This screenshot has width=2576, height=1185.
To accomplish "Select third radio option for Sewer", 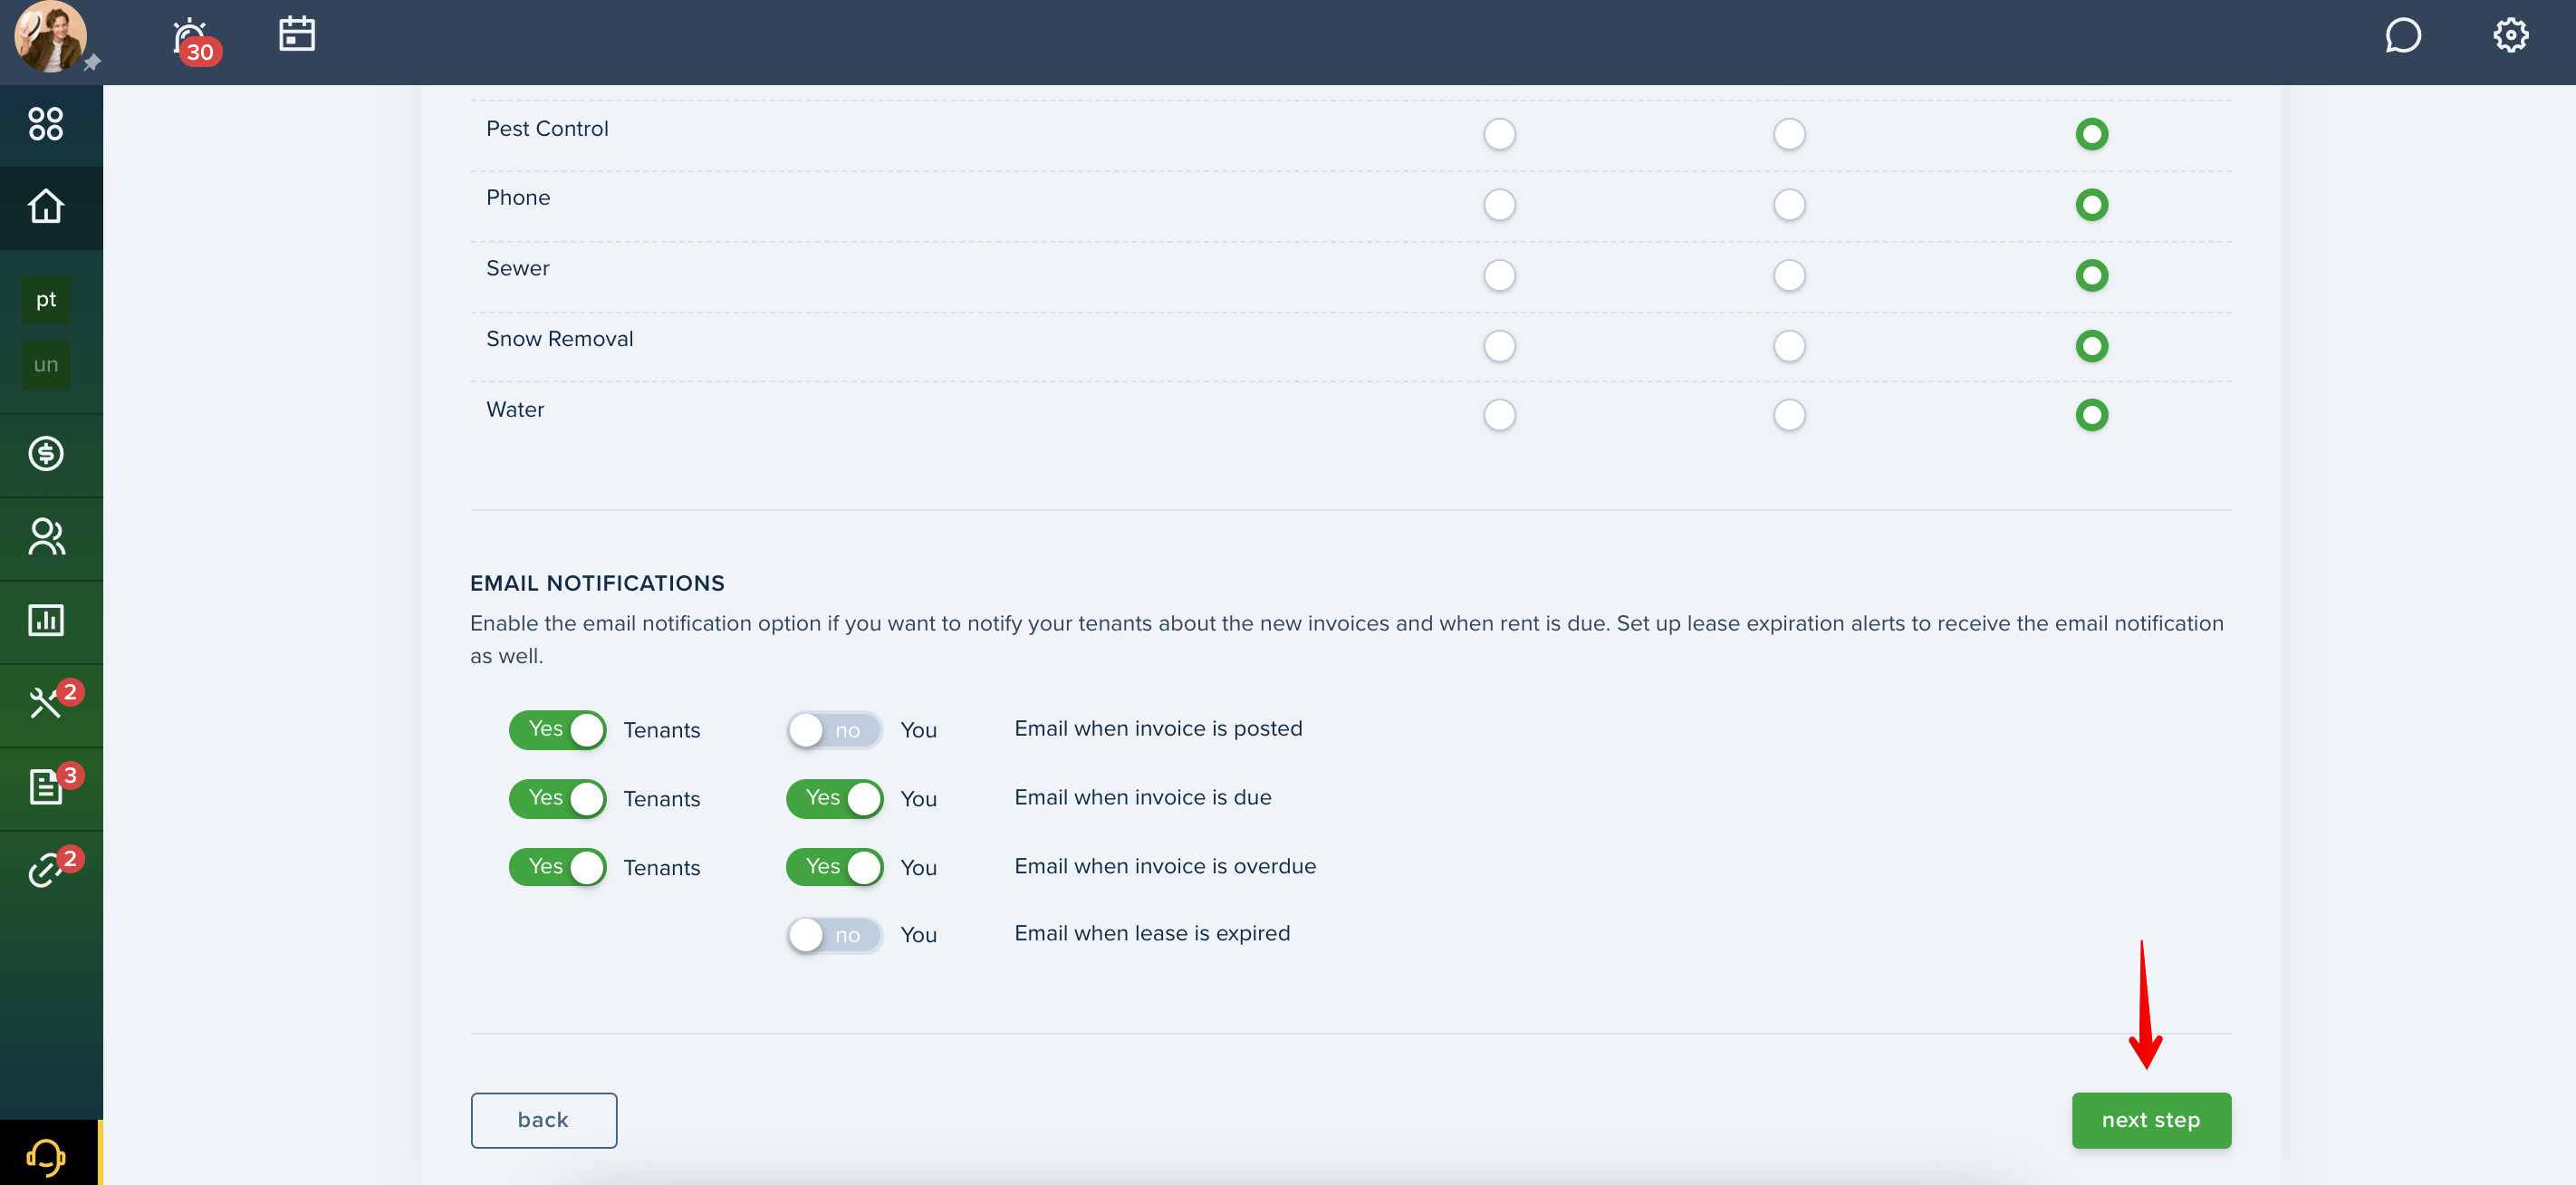I will (x=2091, y=275).
